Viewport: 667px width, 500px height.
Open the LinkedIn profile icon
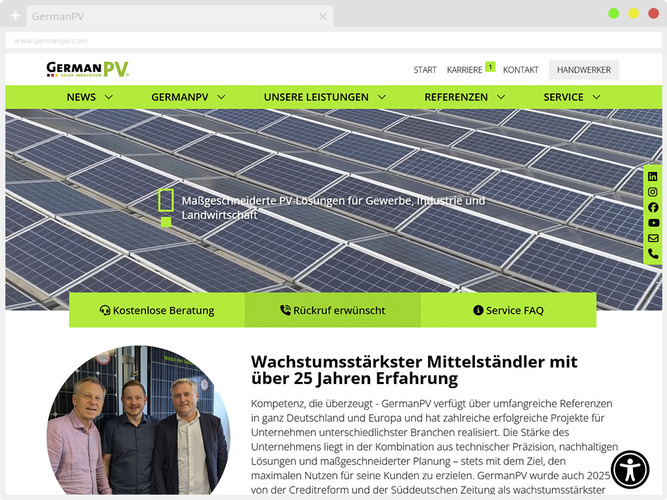pyautogui.click(x=653, y=176)
